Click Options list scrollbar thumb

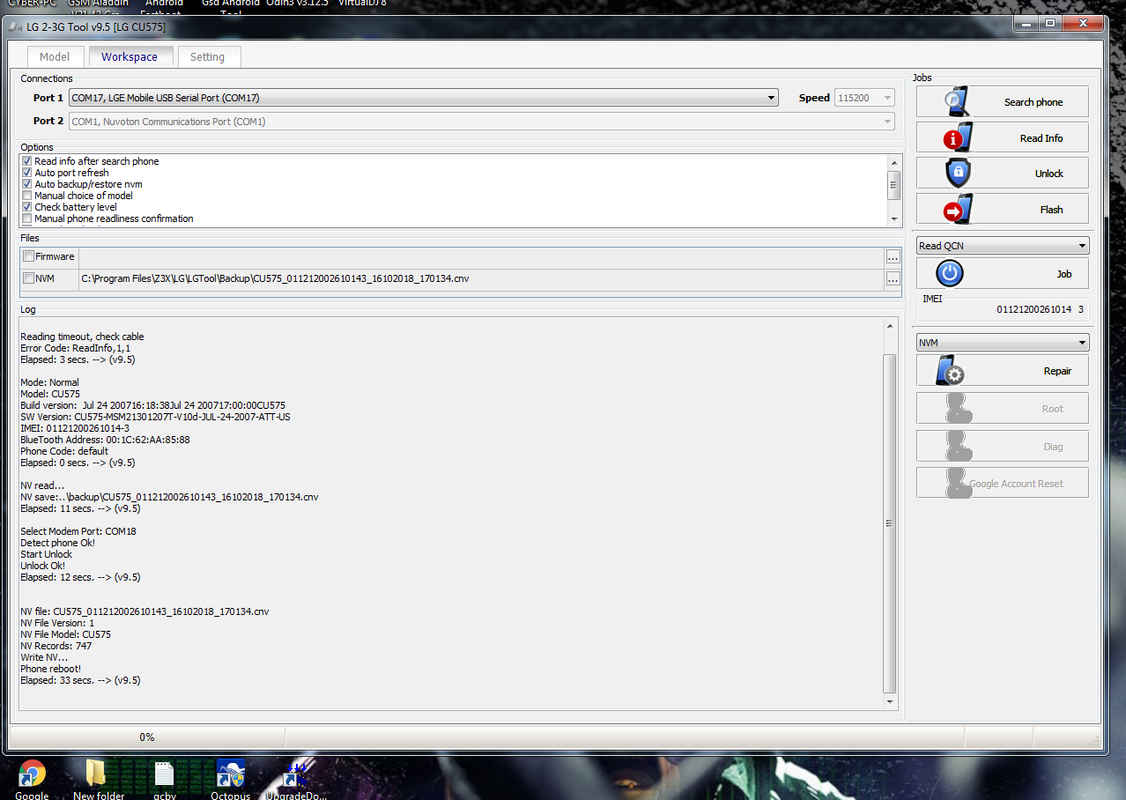894,185
